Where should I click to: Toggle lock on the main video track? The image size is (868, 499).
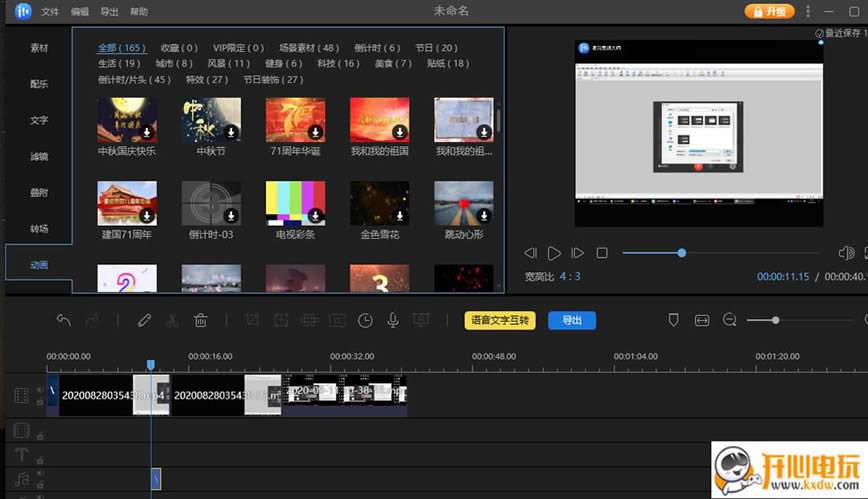[x=40, y=403]
